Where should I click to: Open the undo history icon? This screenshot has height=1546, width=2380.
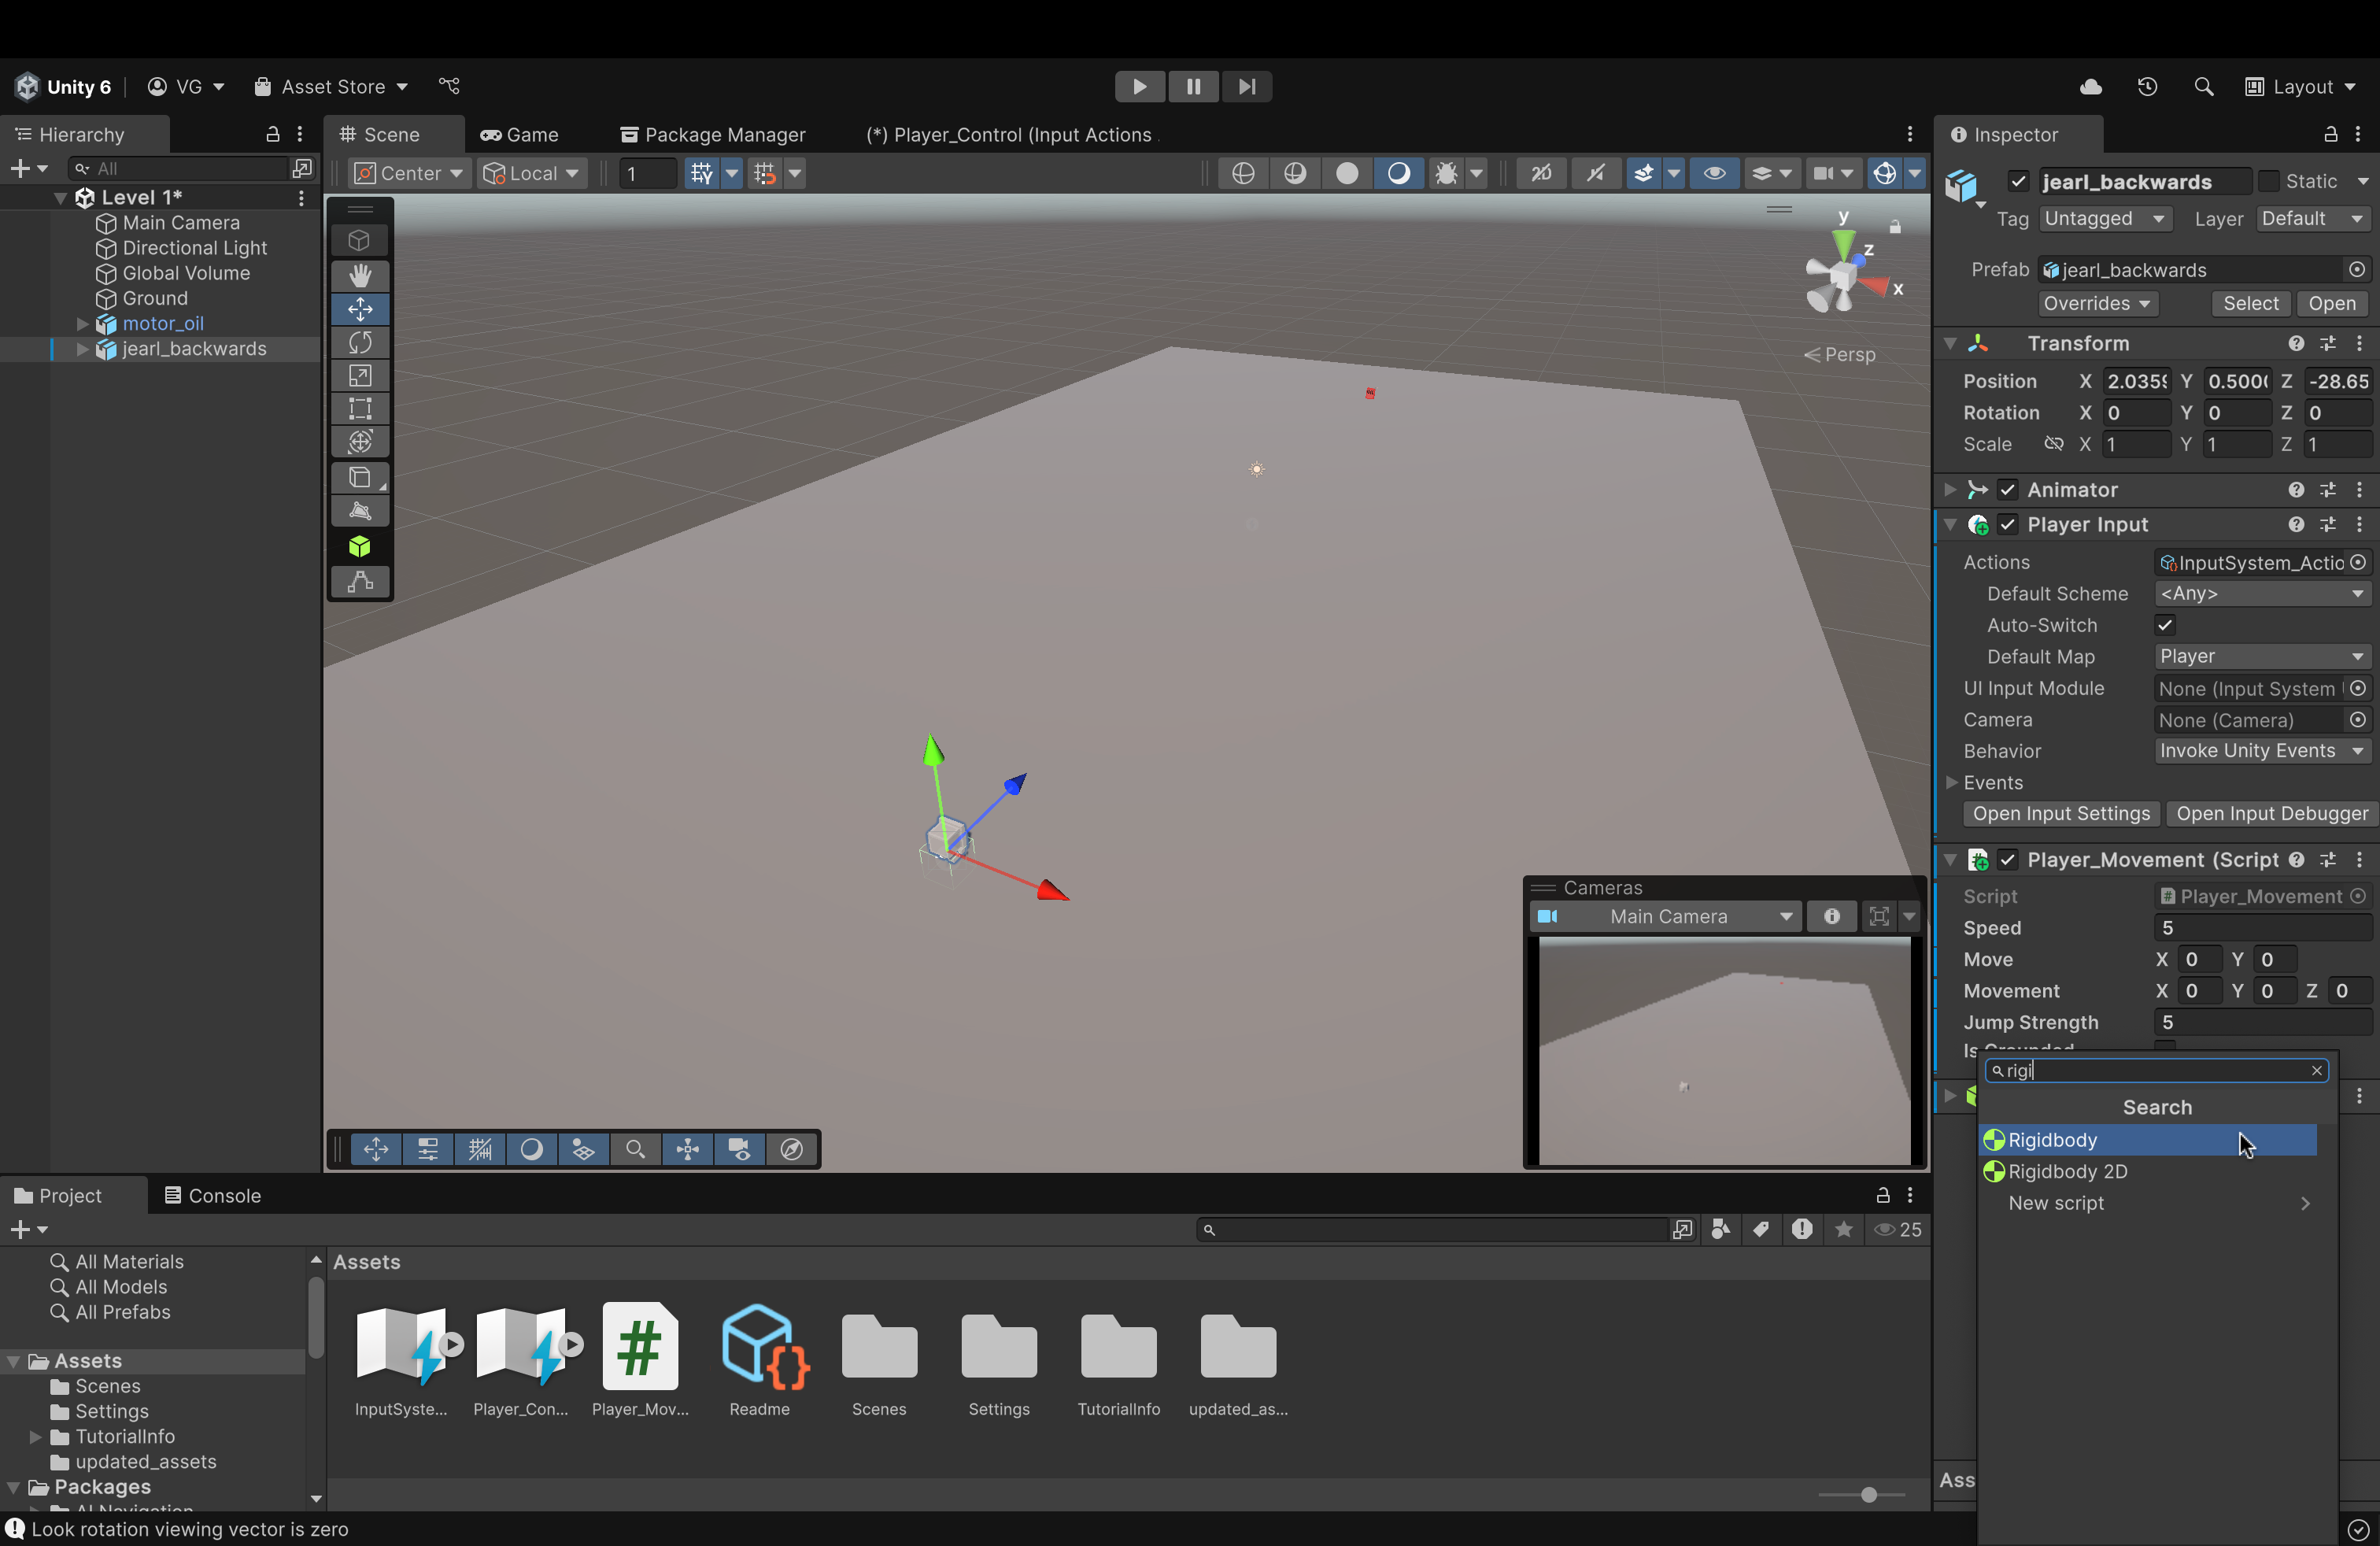(2148, 87)
